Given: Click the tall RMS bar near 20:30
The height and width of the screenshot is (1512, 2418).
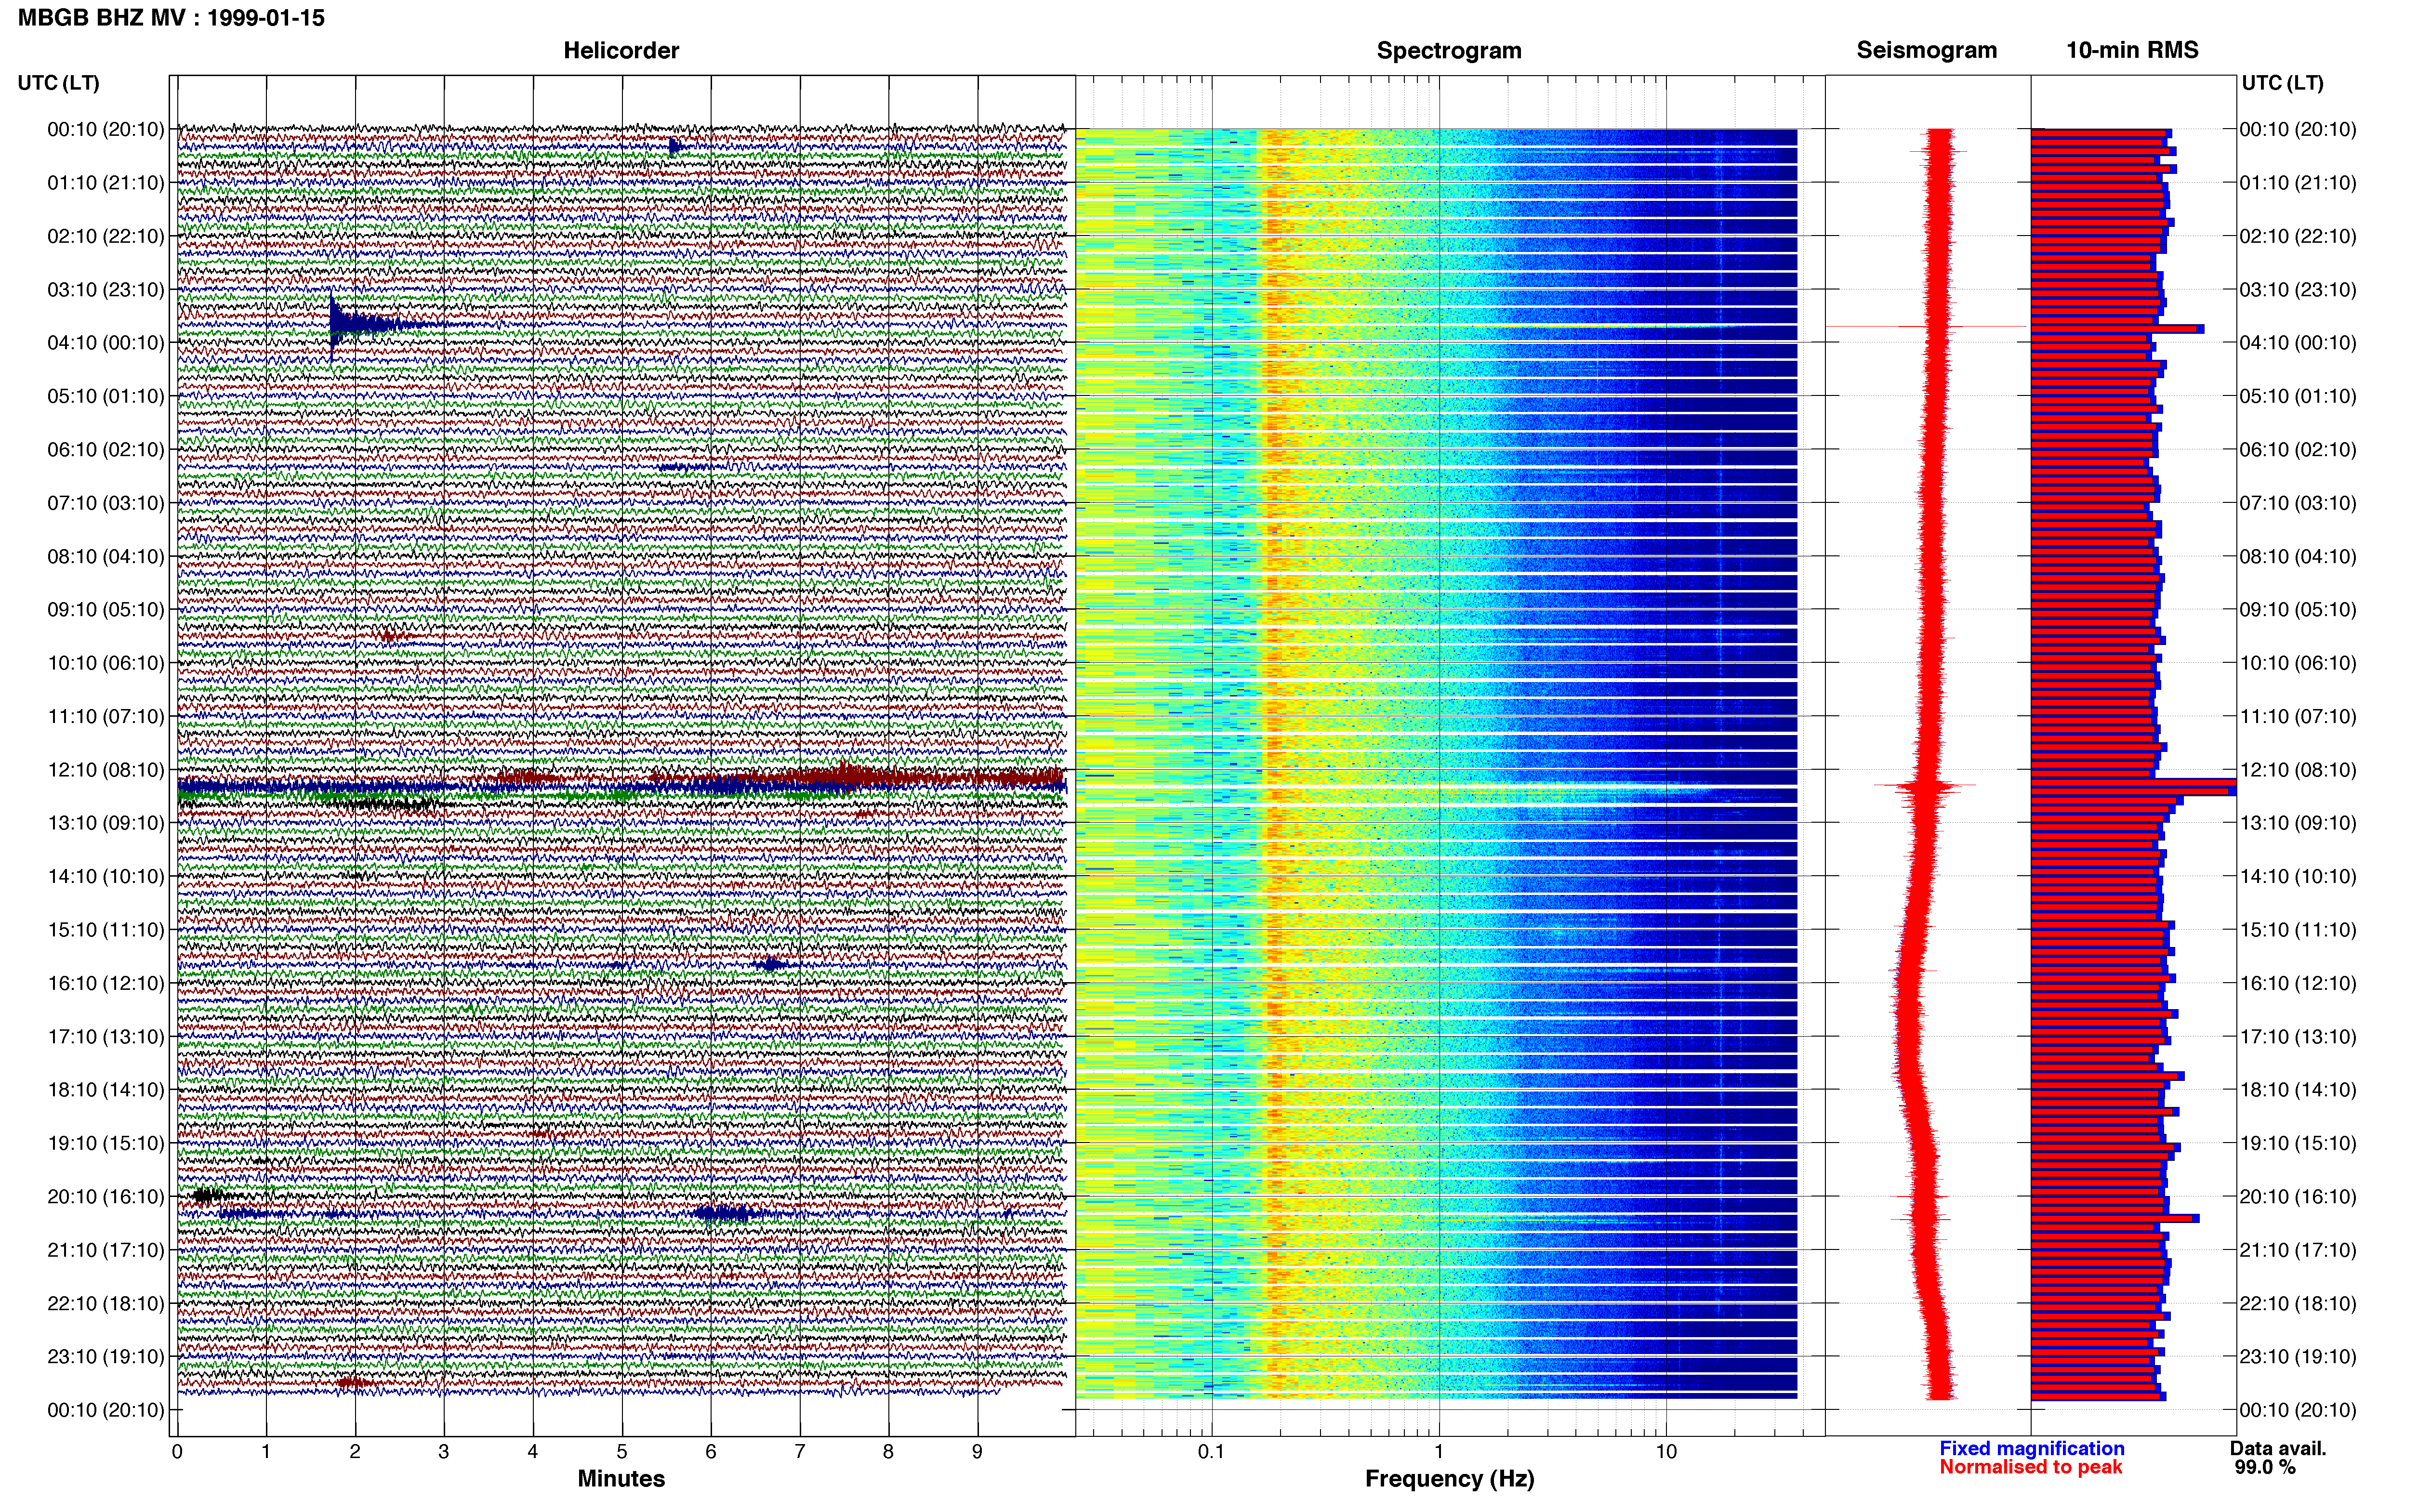Looking at the screenshot, I should [x=2115, y=1218].
